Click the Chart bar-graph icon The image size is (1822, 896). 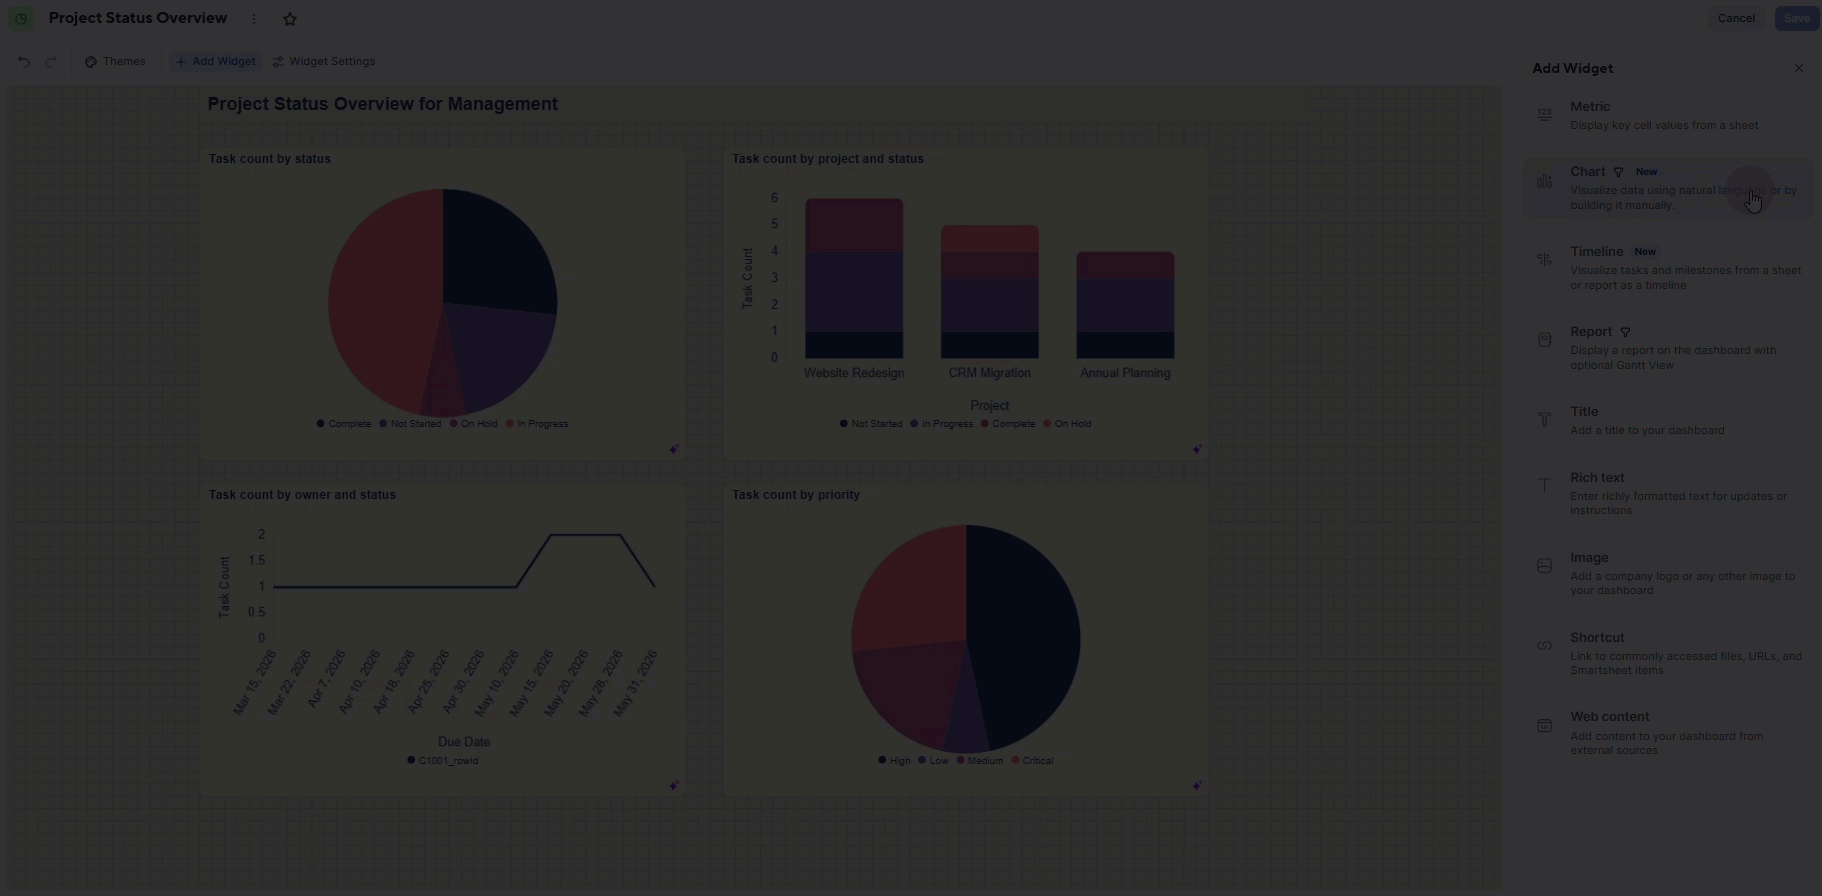pyautogui.click(x=1545, y=181)
